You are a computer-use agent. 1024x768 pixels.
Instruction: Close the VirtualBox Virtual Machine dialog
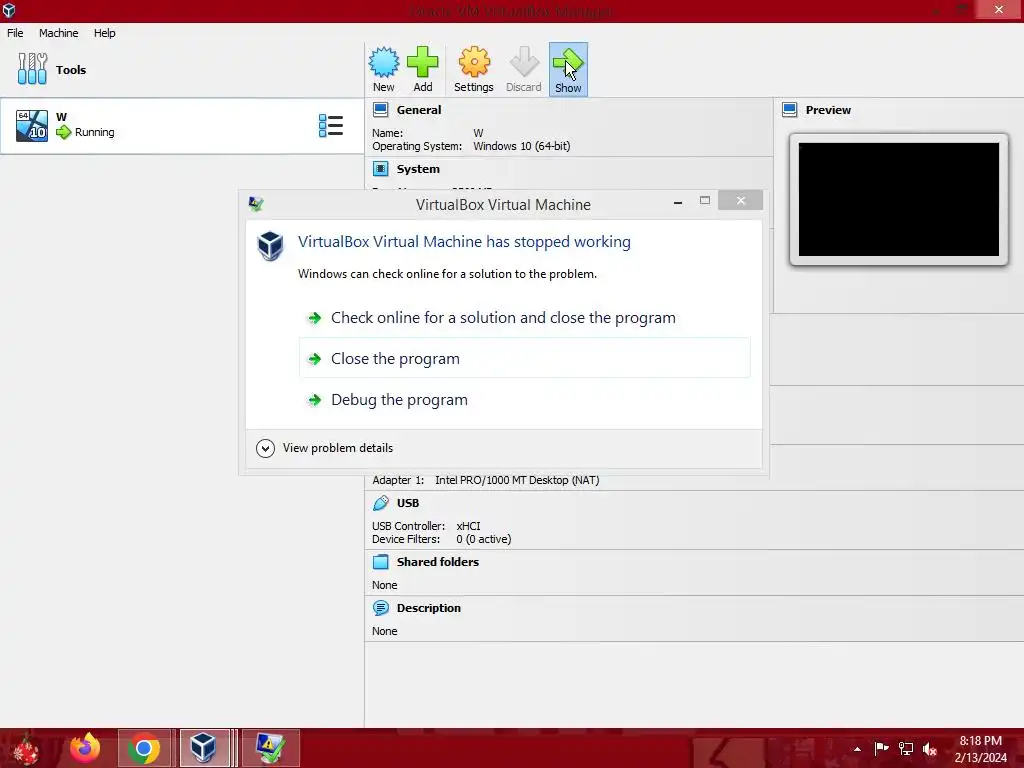pos(741,200)
